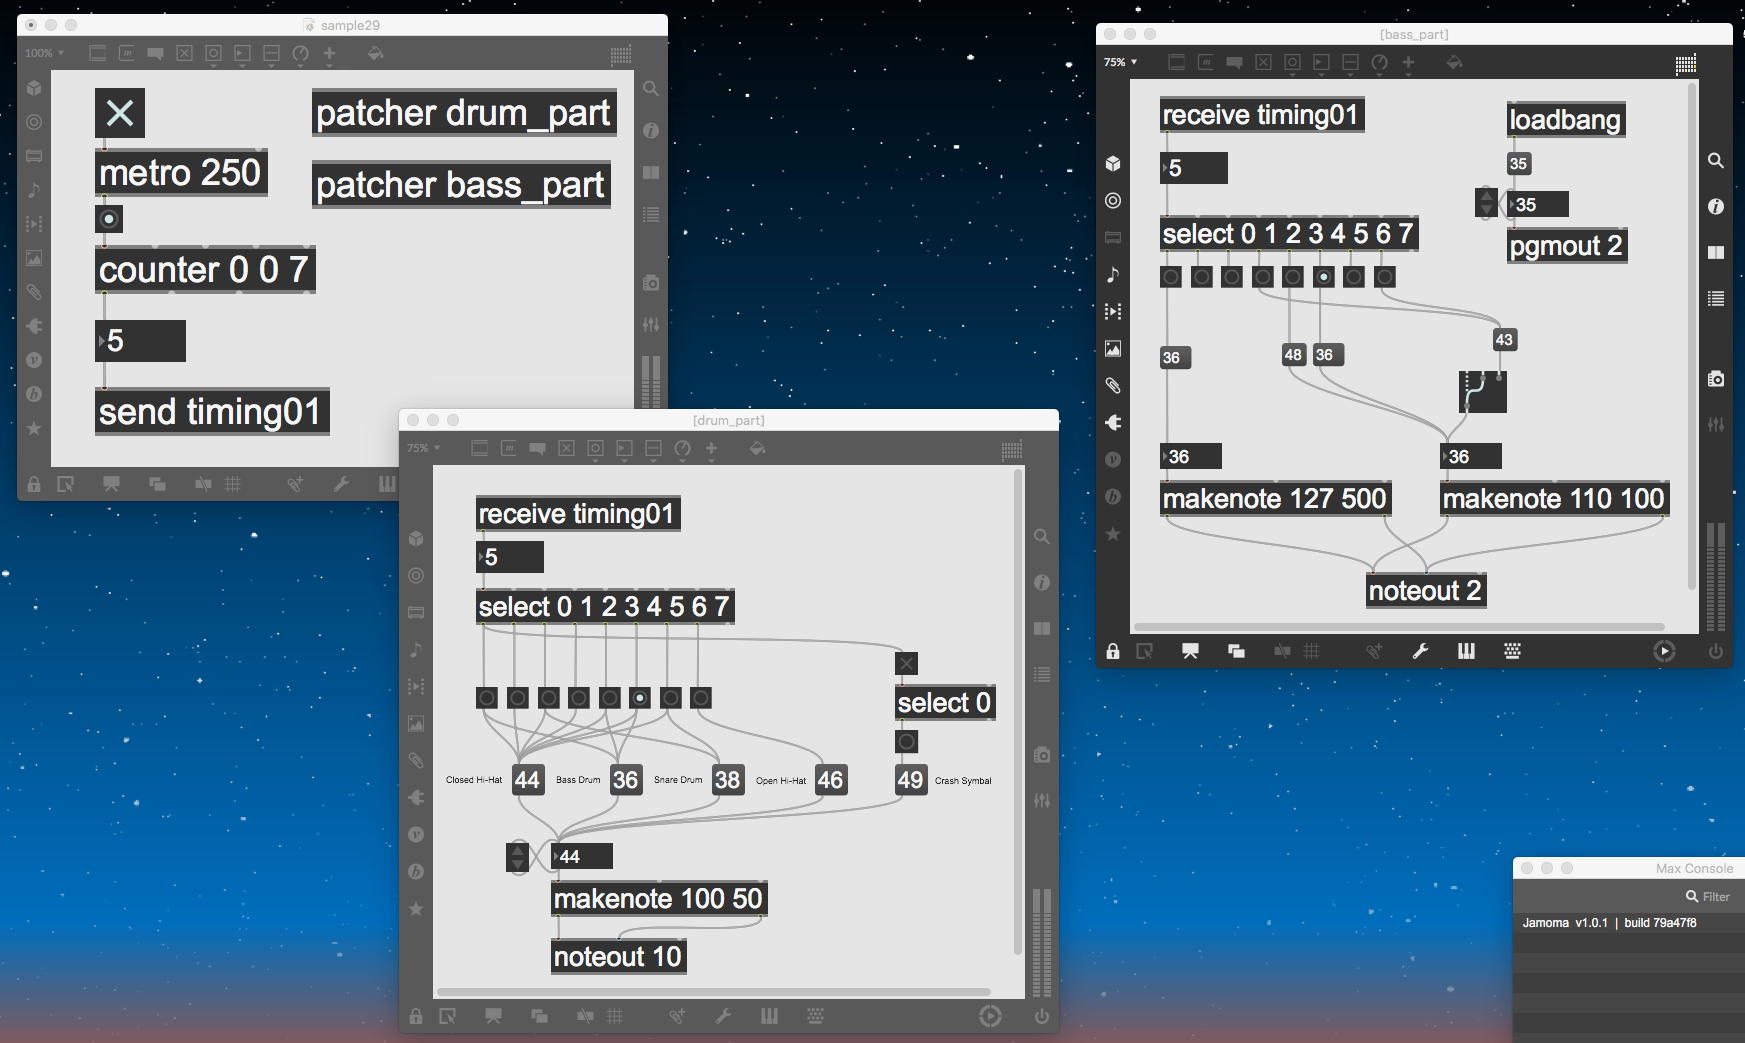The width and height of the screenshot is (1745, 1043).
Task: Click the format paint bucket in bass_part
Action: (x=1454, y=62)
